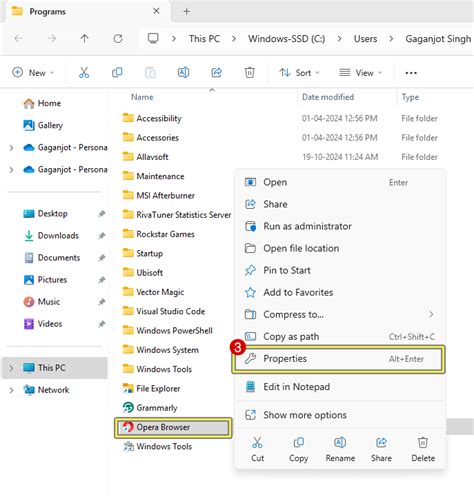Click the Delete trash icon in the toolbar
The image size is (474, 501).
point(250,72)
